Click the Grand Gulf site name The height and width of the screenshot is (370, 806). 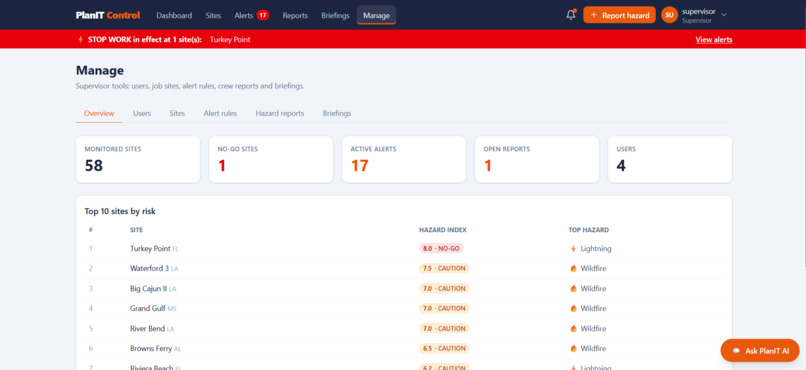(x=148, y=308)
